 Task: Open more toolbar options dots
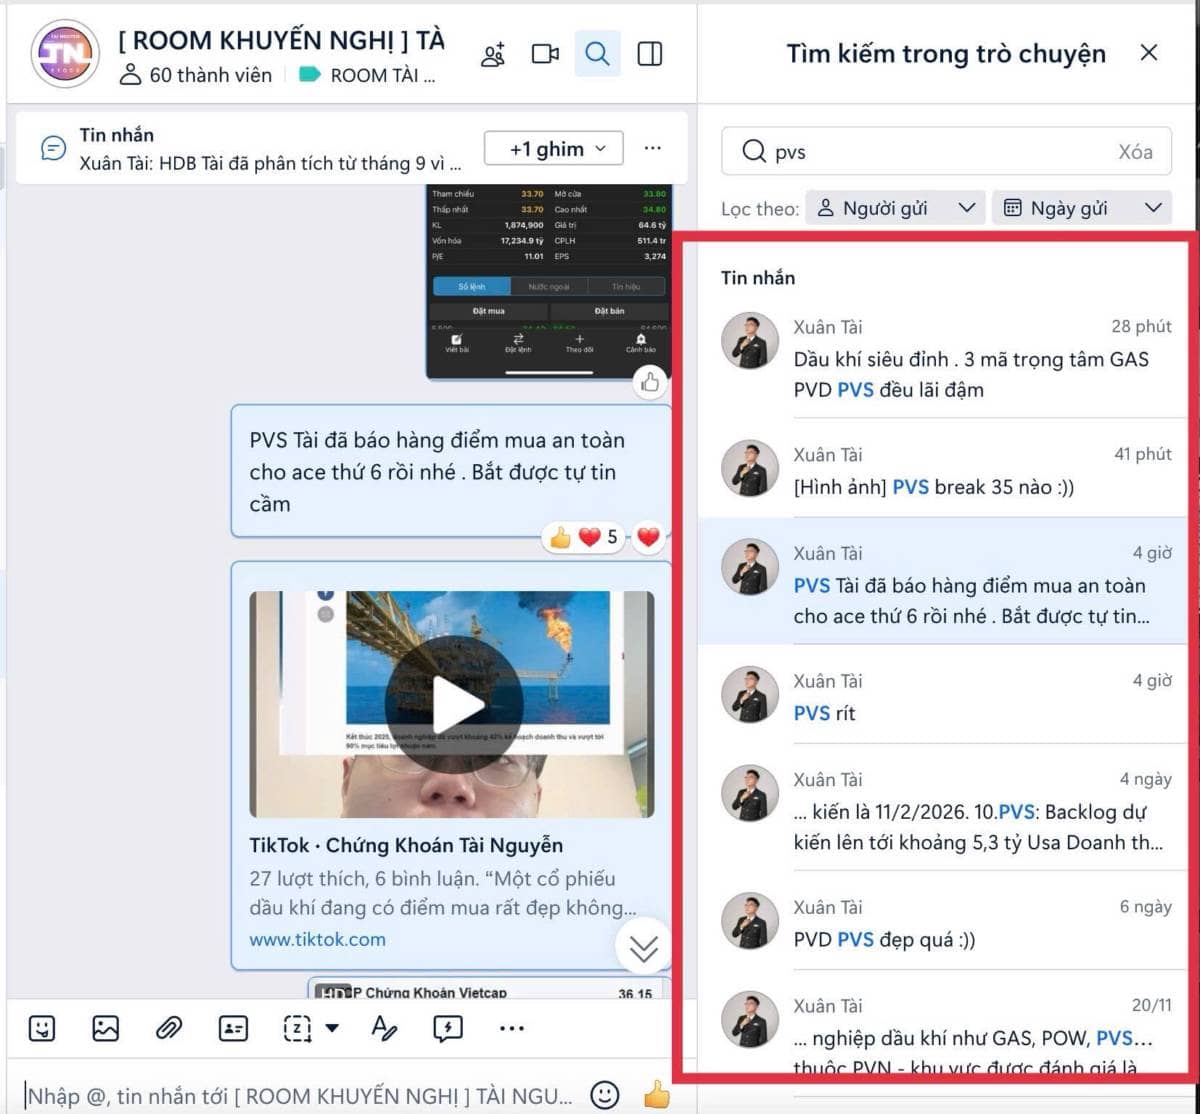pyautogui.click(x=511, y=1028)
